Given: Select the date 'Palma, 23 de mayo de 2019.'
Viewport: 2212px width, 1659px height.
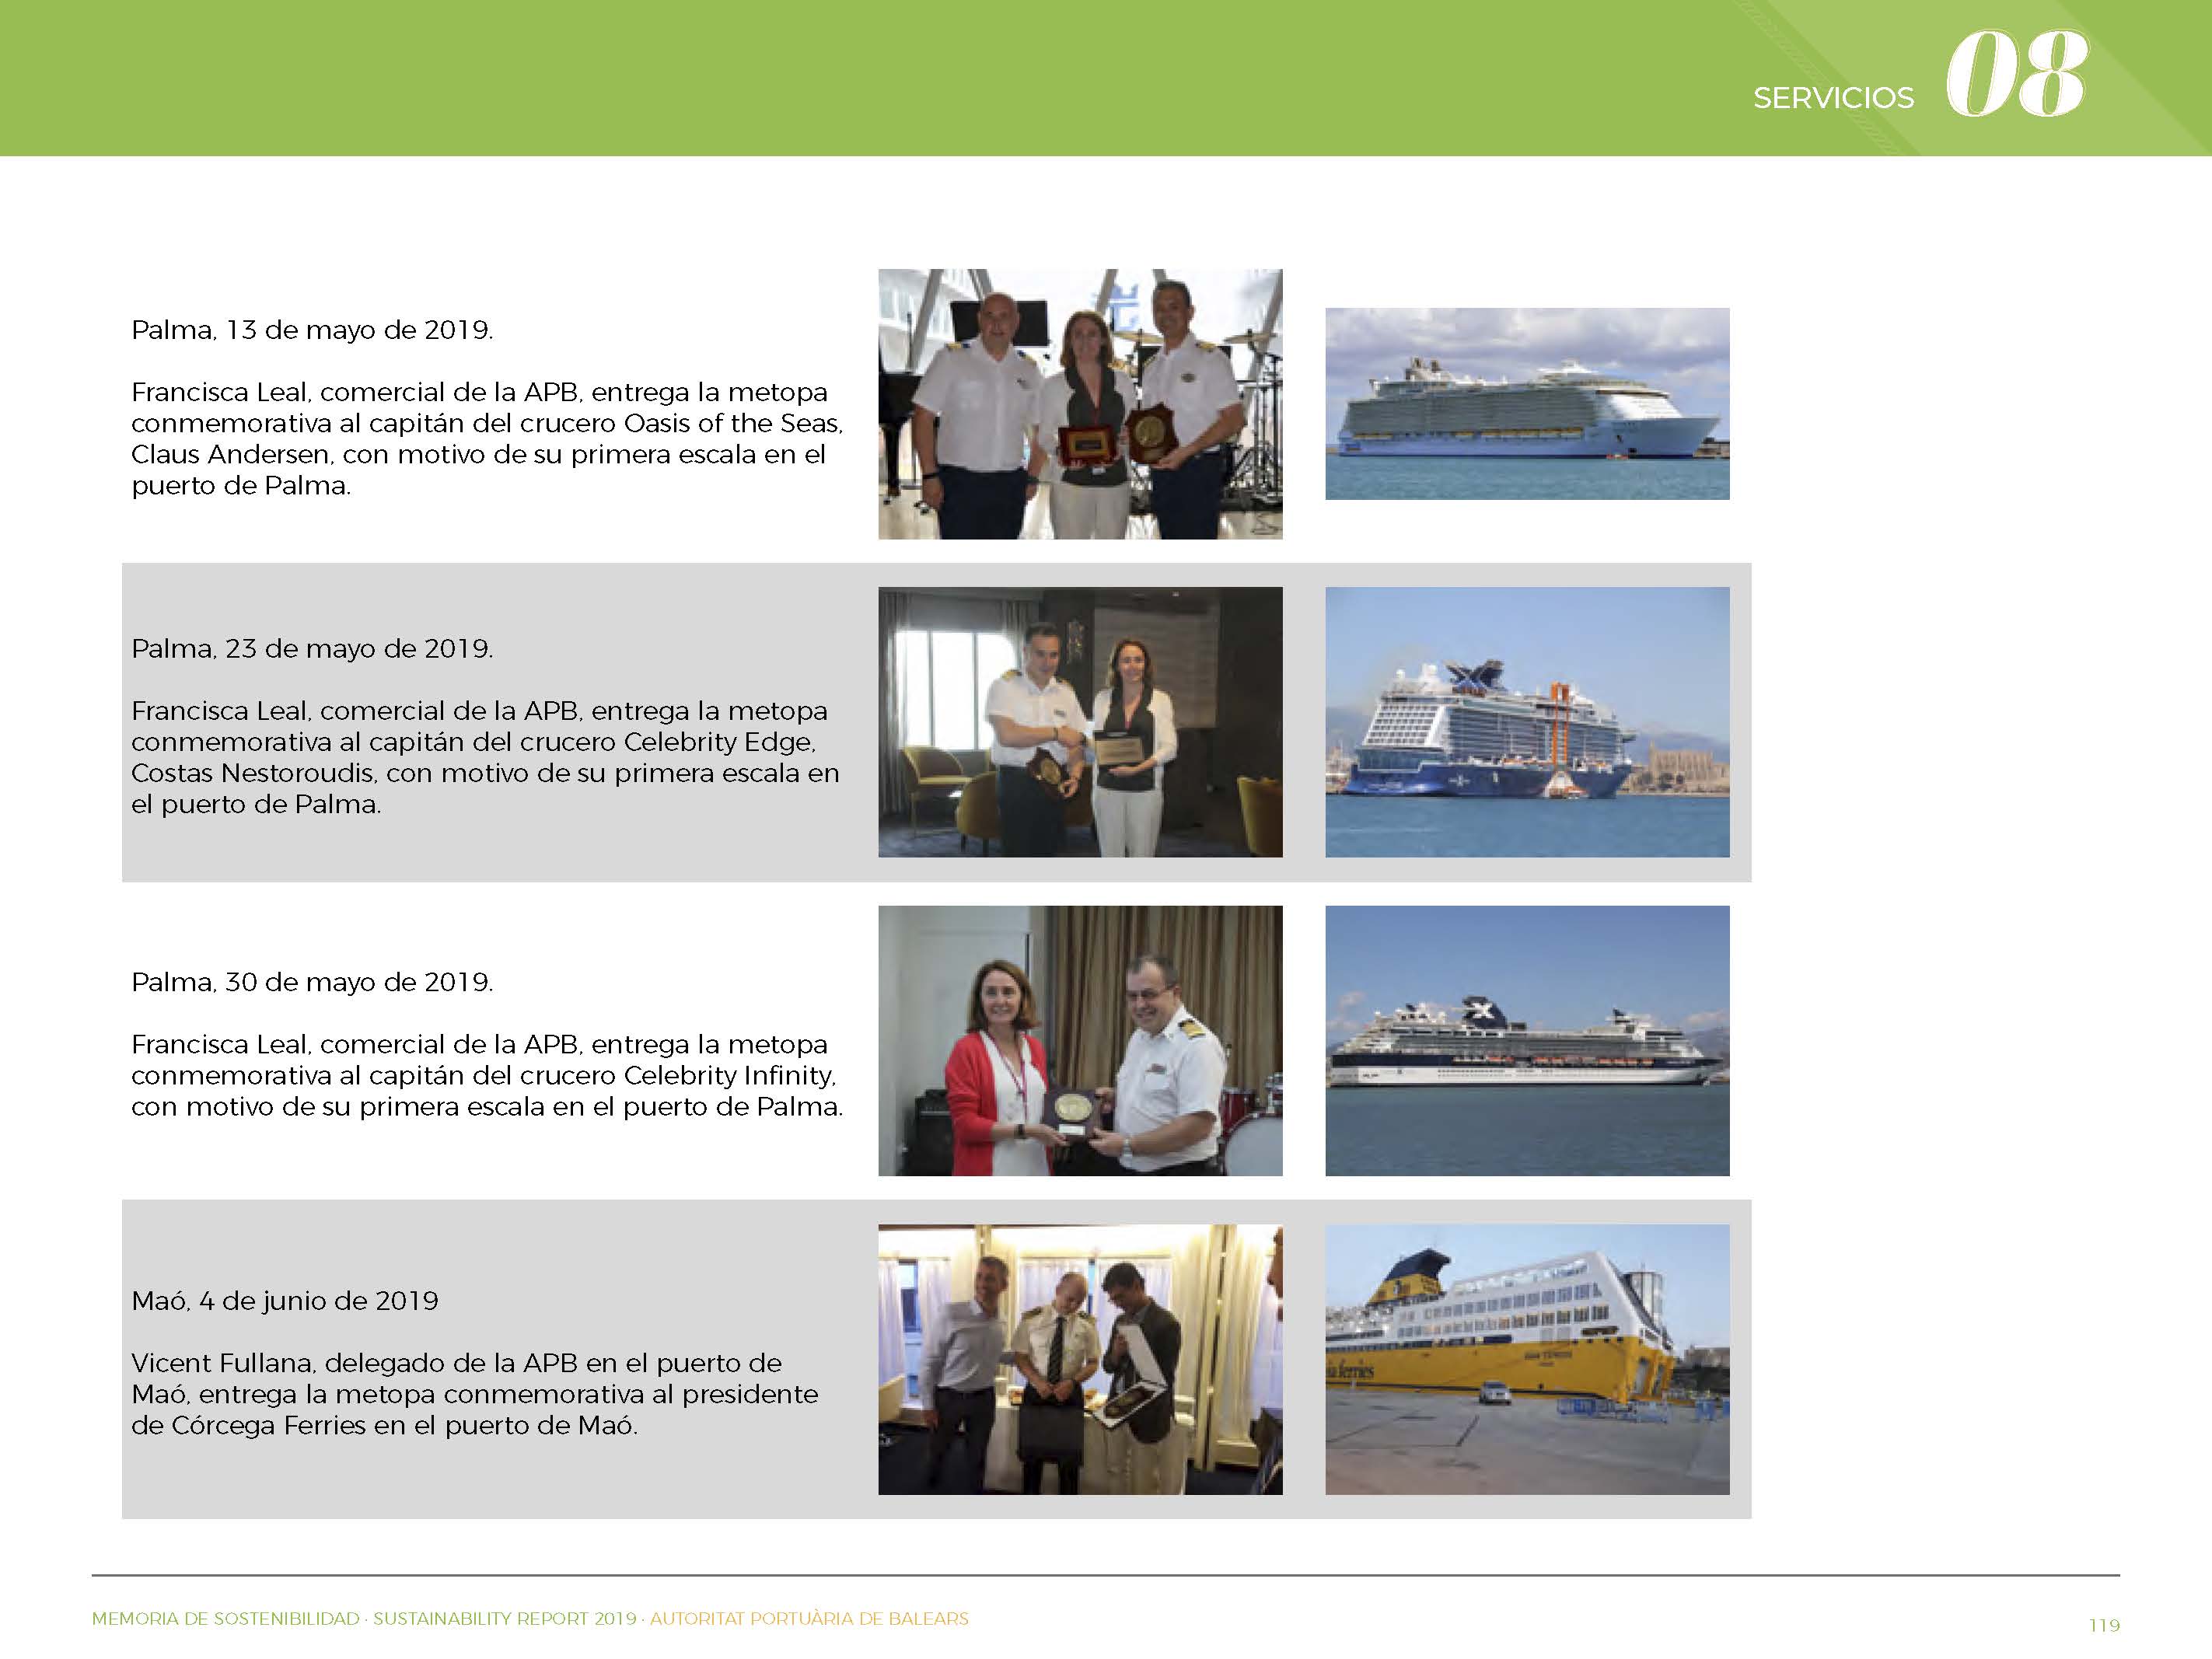Looking at the screenshot, I should 312,649.
